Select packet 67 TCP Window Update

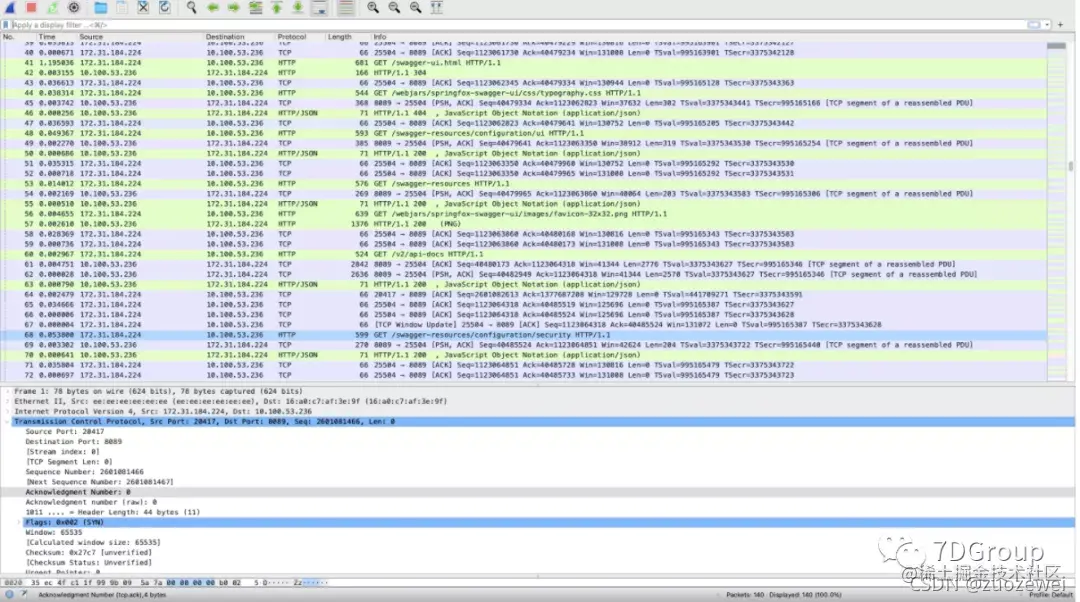click(x=523, y=324)
